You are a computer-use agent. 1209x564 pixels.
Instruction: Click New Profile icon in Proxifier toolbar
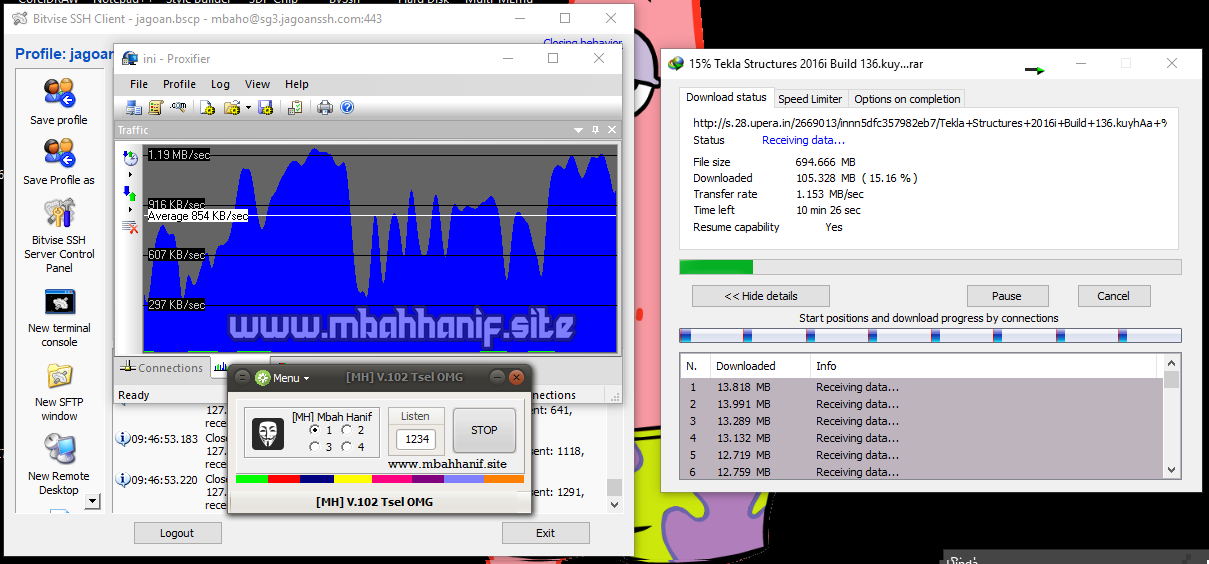click(207, 107)
